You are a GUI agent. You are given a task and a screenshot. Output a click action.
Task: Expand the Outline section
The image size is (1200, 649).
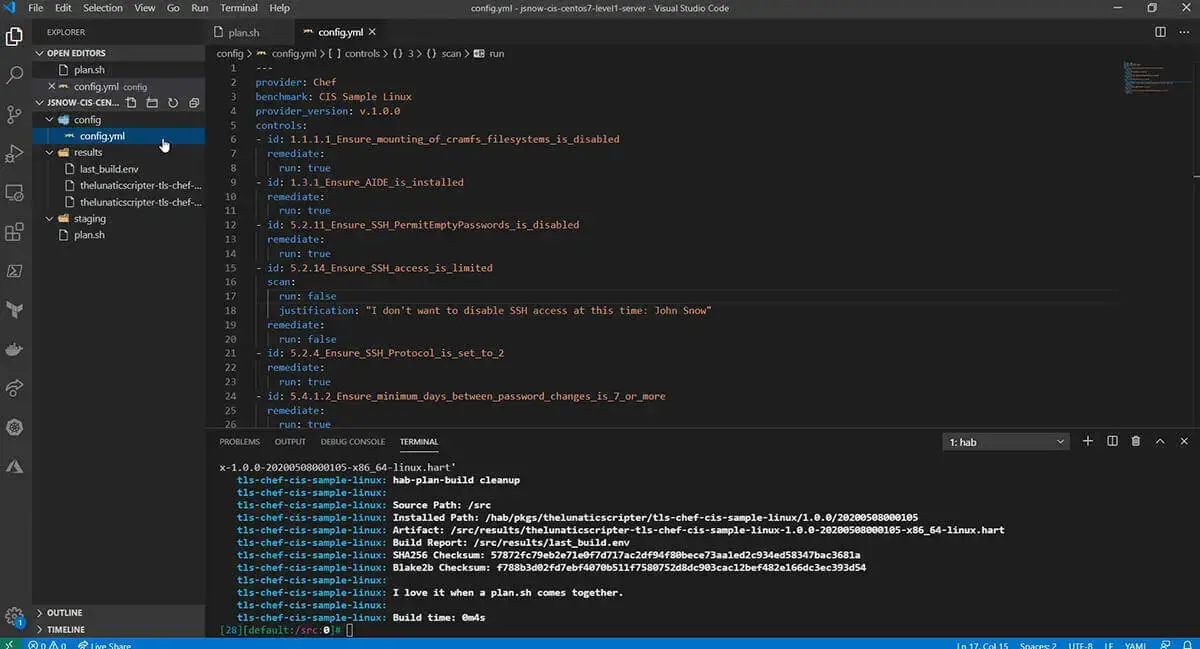coord(64,613)
